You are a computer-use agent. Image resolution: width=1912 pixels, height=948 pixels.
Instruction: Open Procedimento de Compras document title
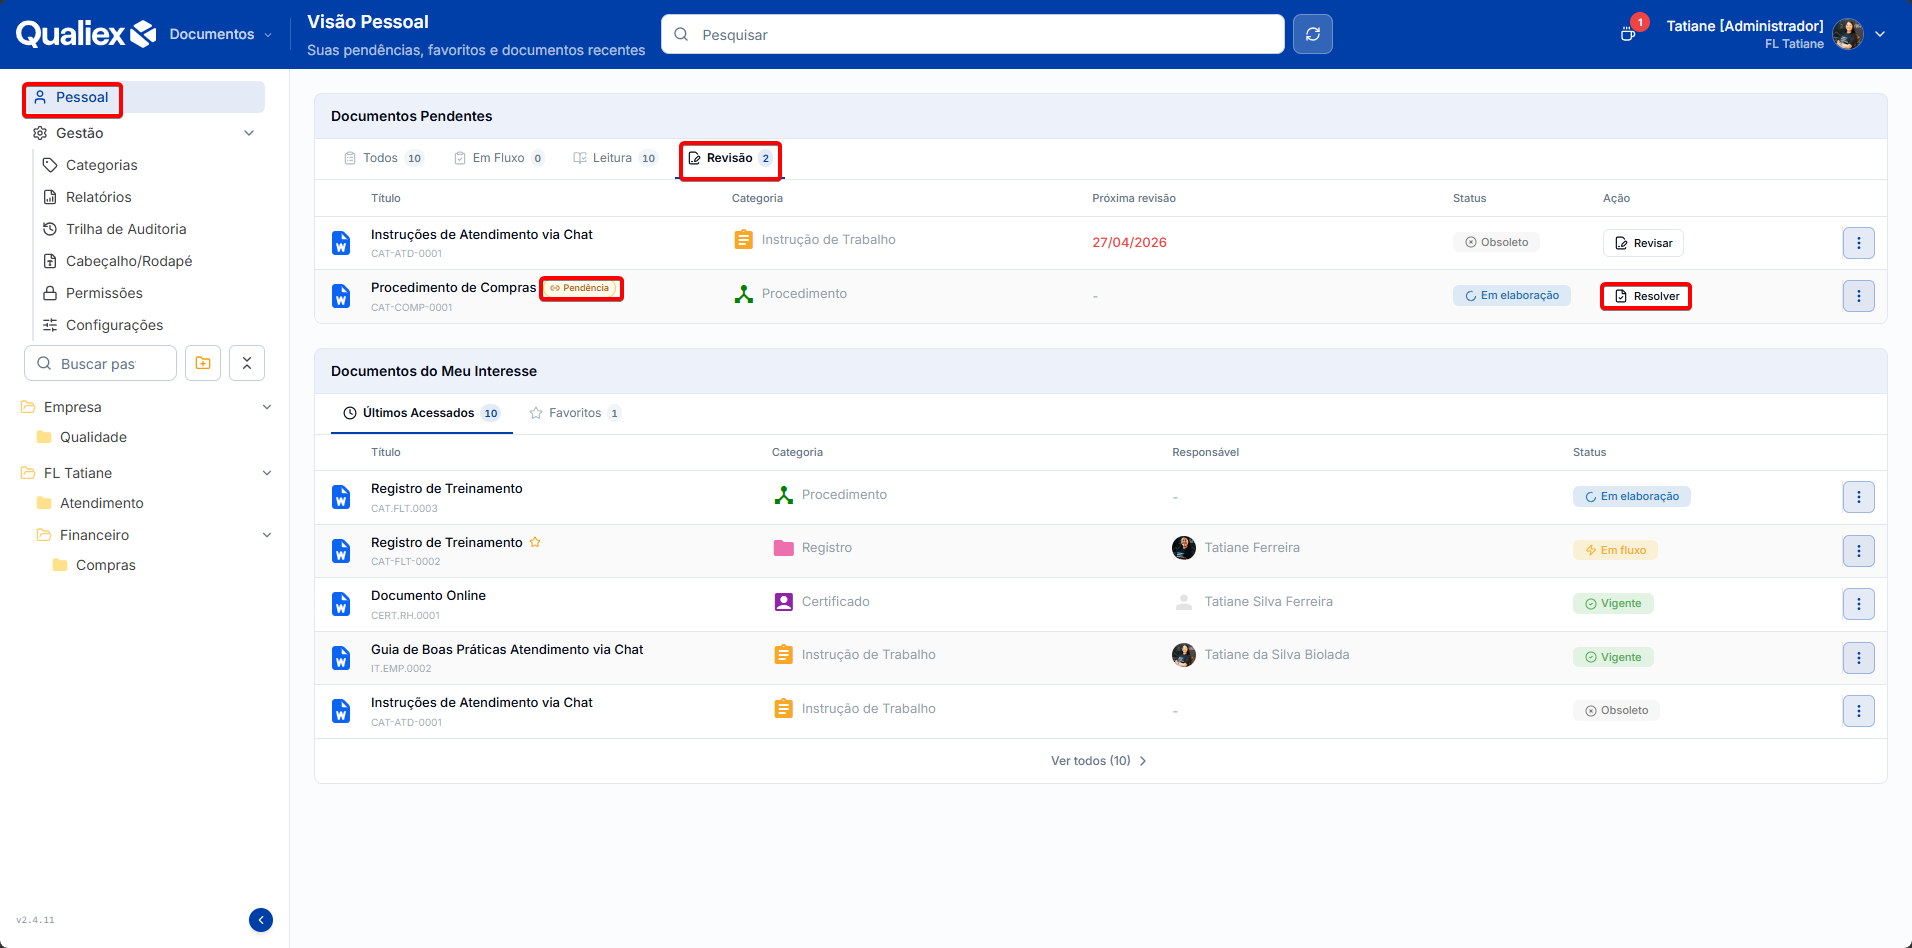click(453, 287)
